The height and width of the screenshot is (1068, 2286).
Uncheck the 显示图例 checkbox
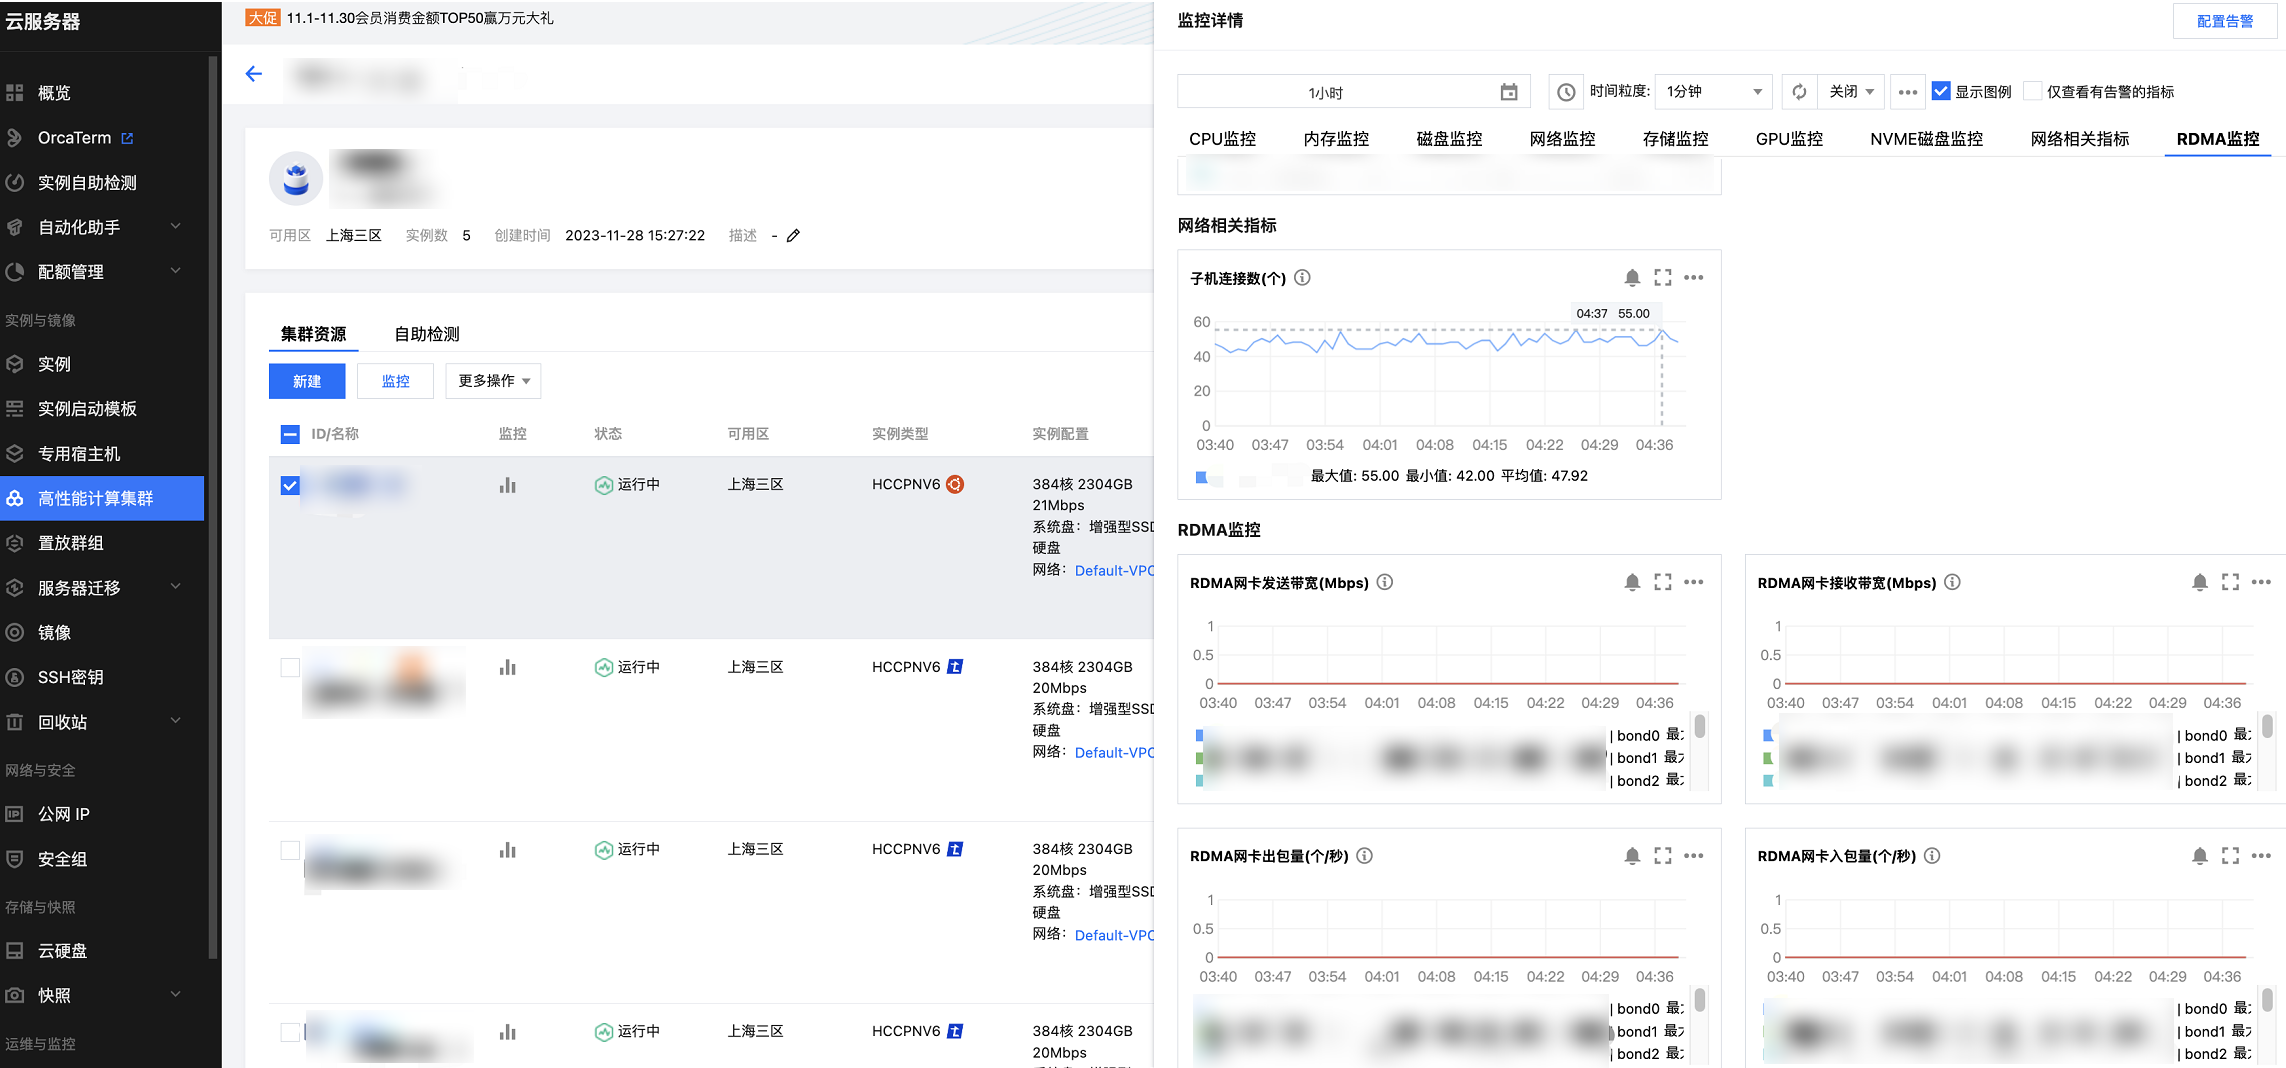tap(1941, 92)
